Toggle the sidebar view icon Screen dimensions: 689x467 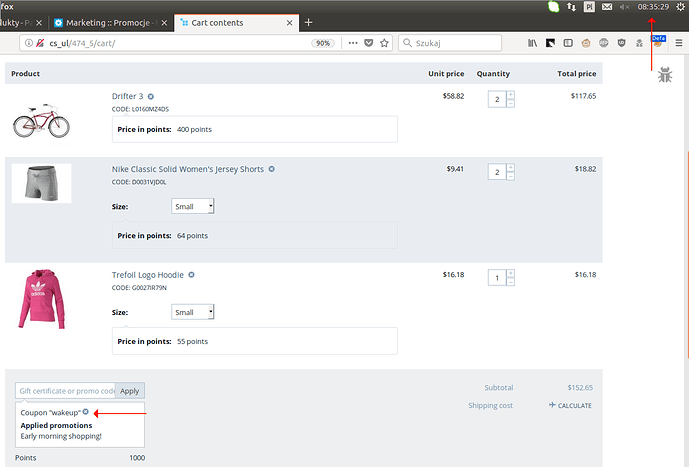(568, 43)
